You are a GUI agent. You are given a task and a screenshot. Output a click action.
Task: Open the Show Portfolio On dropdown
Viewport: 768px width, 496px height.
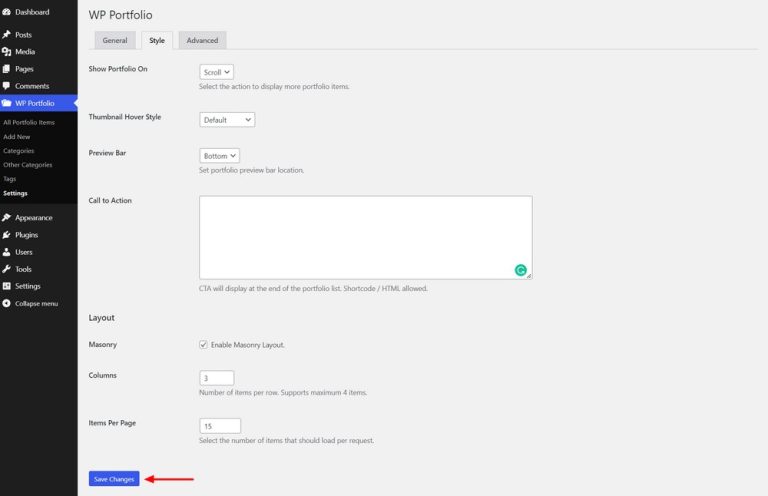click(x=216, y=72)
